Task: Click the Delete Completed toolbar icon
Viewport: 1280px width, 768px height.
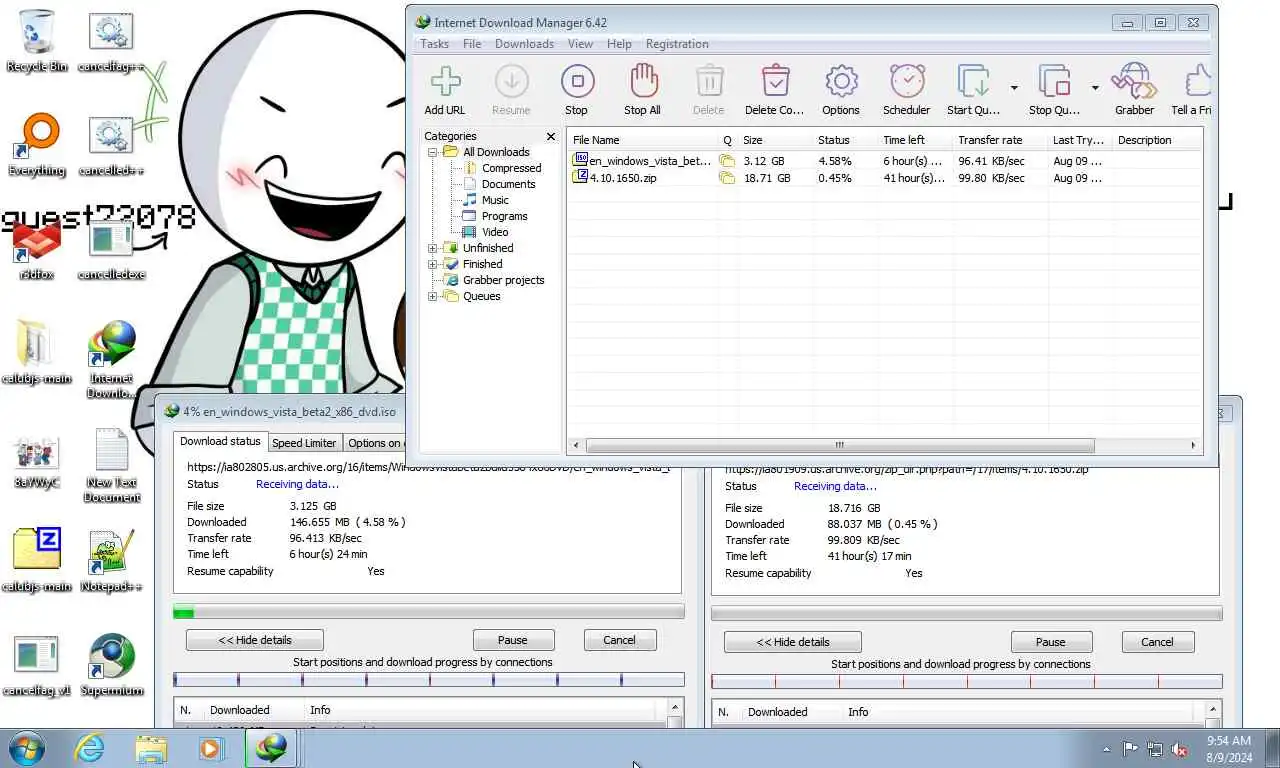Action: (775, 89)
